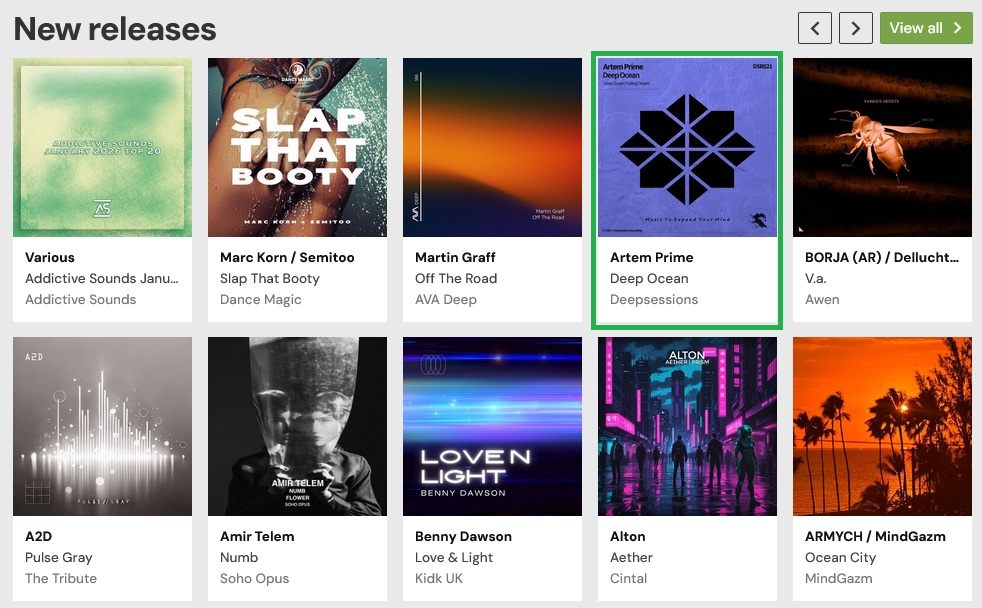Click the Deep Ocean purple cover art
The image size is (982, 608).
pyautogui.click(x=687, y=147)
